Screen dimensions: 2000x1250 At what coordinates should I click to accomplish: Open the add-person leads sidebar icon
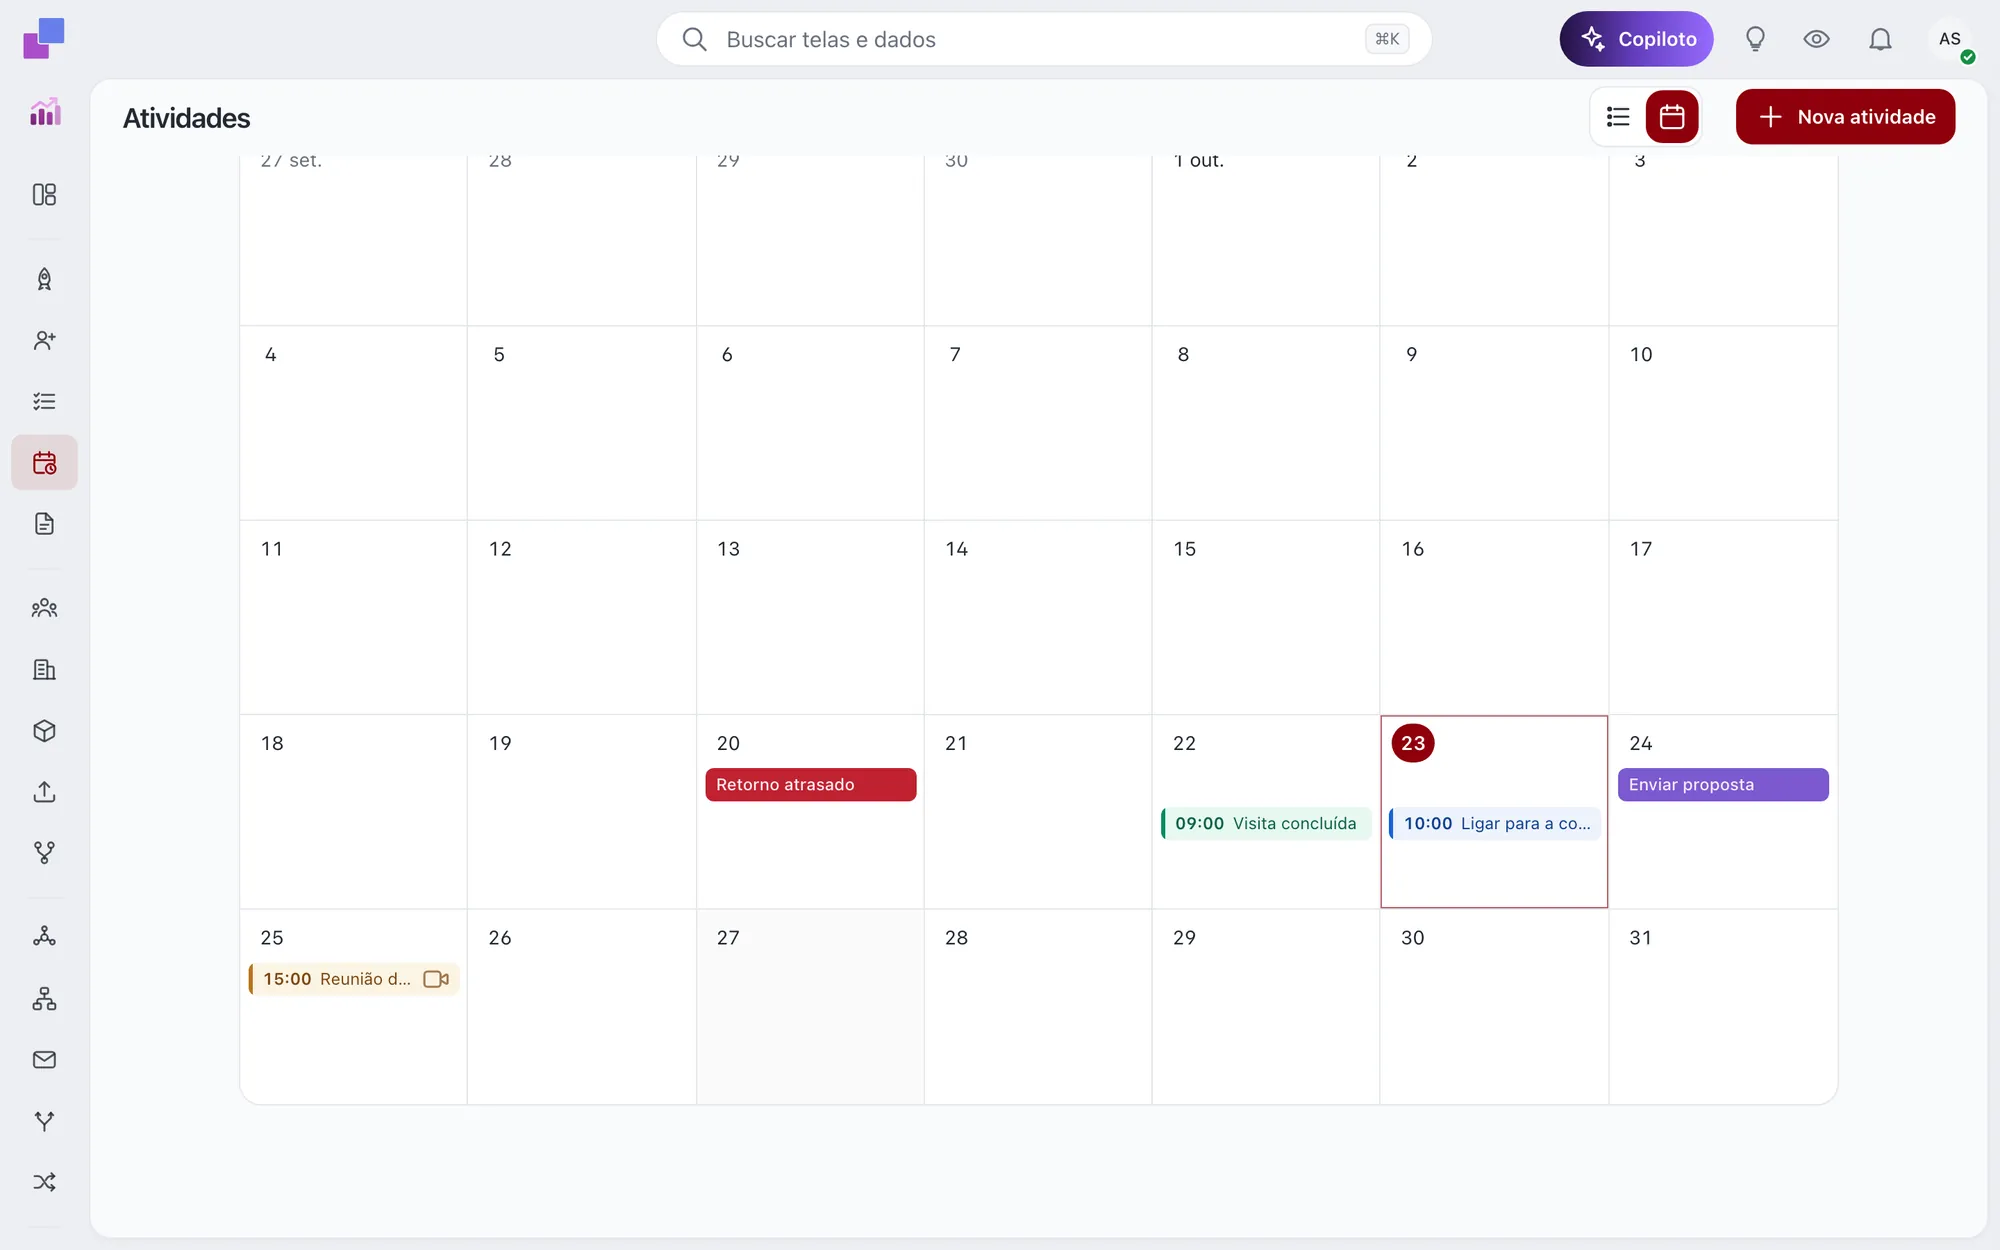pyautogui.click(x=44, y=340)
